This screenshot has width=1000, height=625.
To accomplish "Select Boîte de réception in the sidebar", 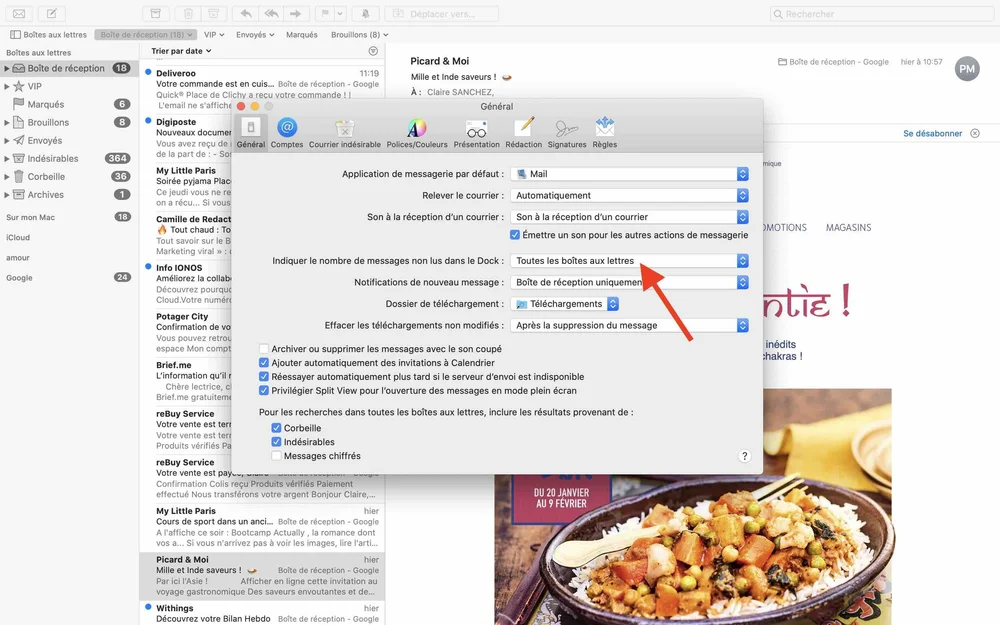I will coord(69,68).
